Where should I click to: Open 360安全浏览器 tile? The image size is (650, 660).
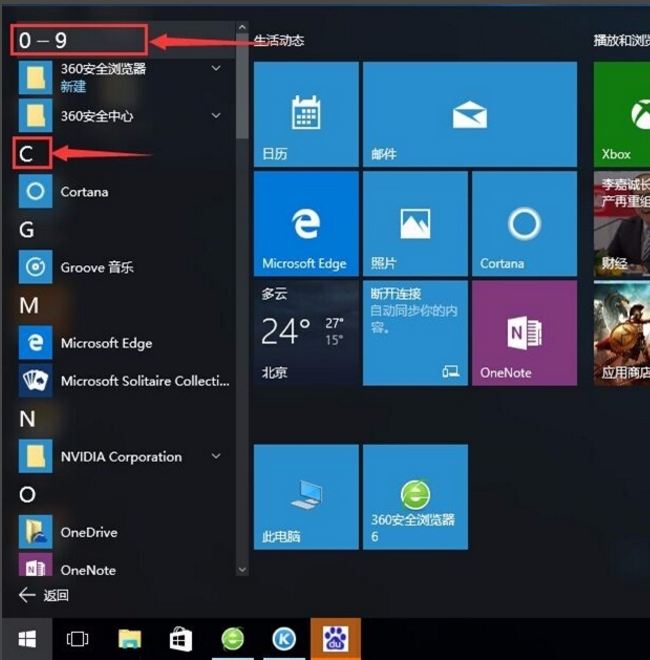point(414,497)
